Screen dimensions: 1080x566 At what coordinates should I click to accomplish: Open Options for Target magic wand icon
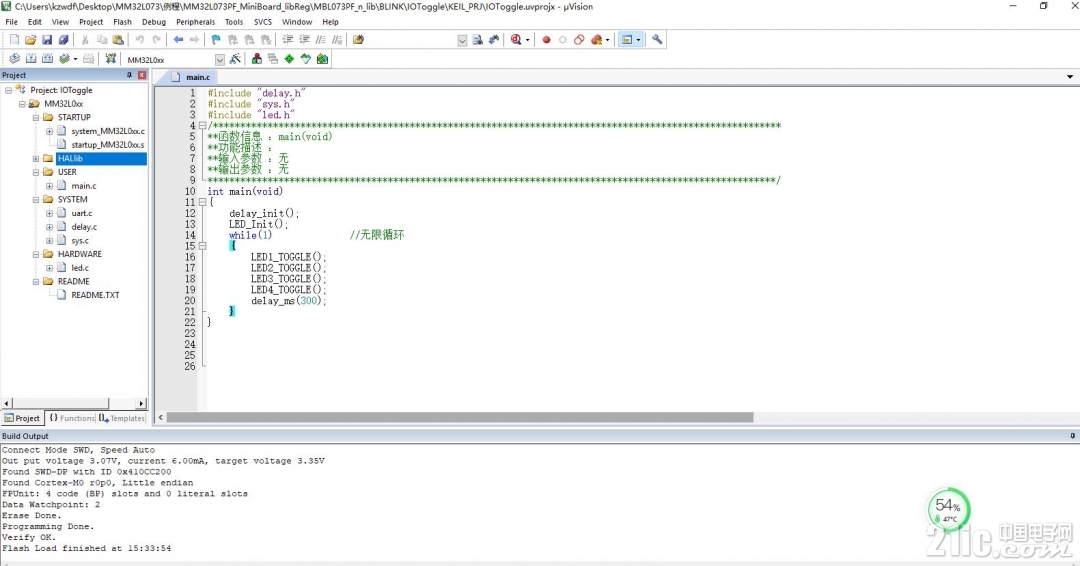(x=235, y=59)
